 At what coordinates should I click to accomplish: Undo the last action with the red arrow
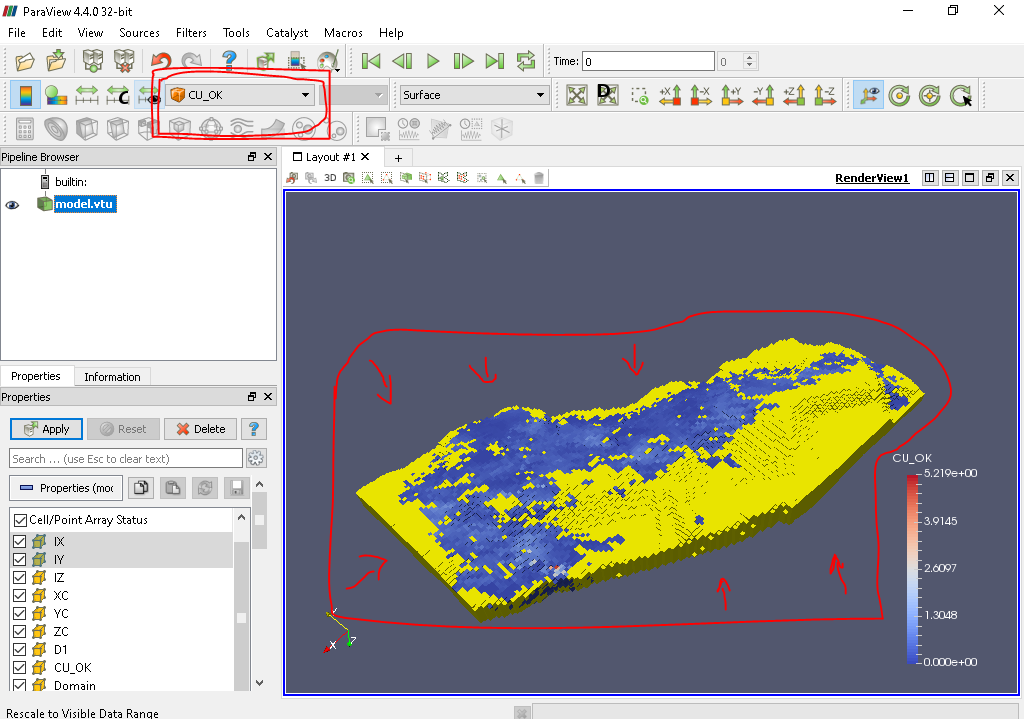click(161, 61)
